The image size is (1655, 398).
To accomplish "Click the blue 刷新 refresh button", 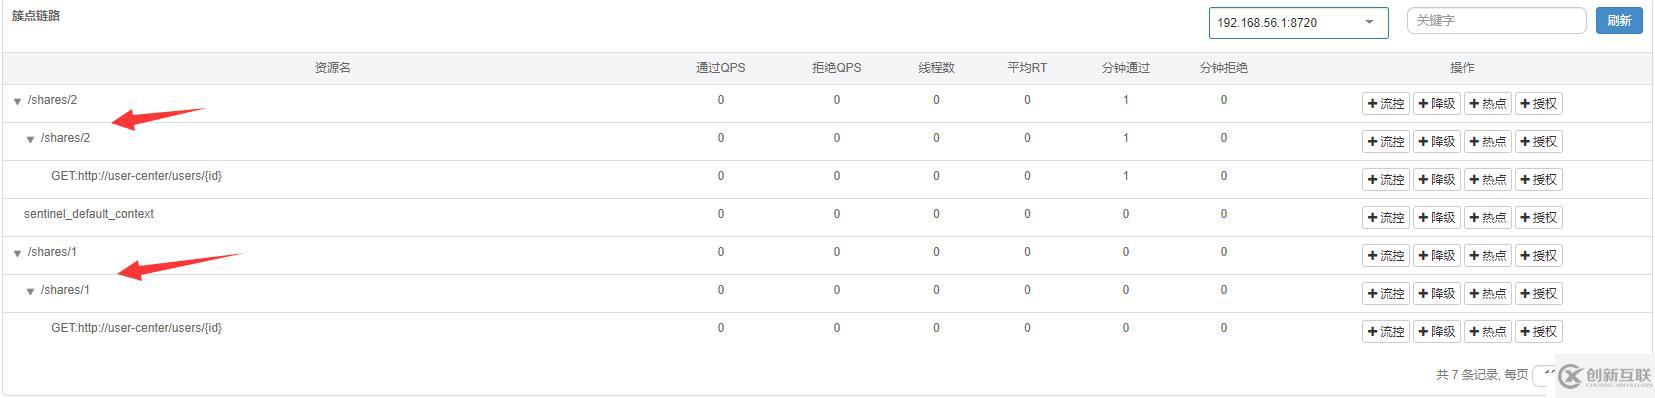I will 1619,21.
